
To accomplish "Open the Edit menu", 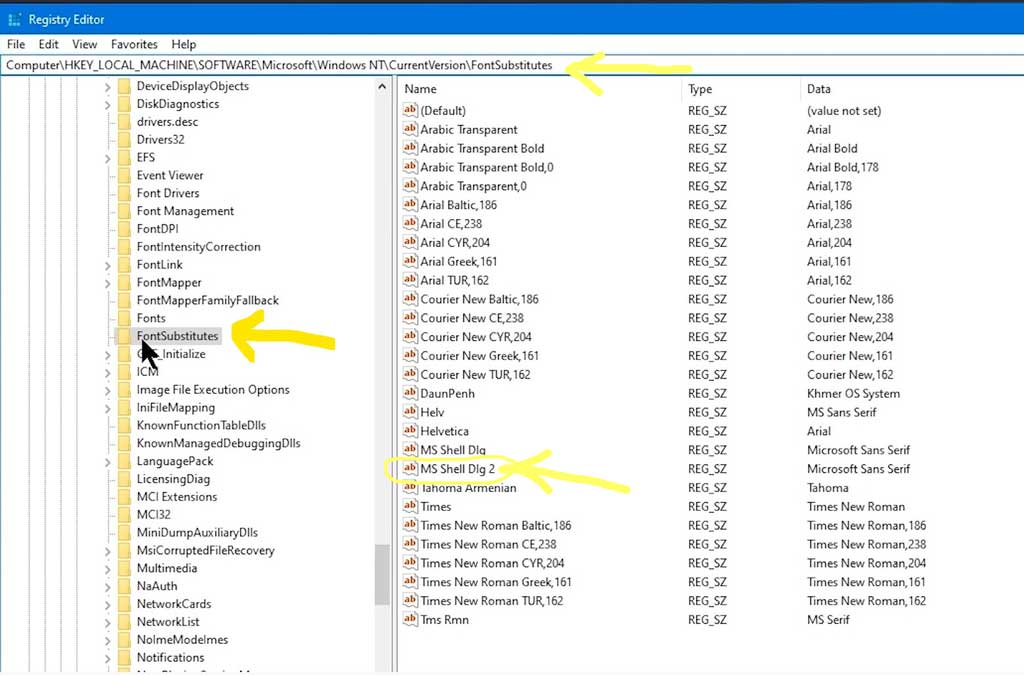I will [x=48, y=44].
